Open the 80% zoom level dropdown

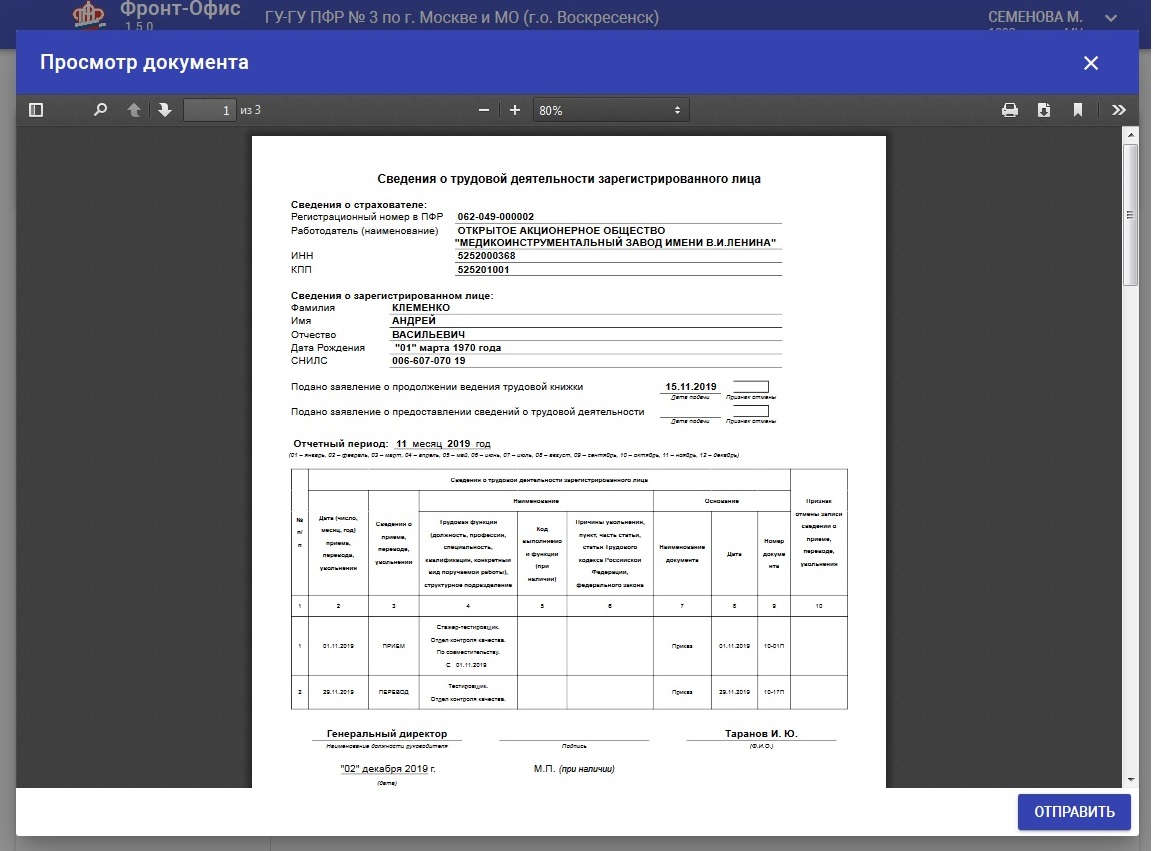pos(610,110)
